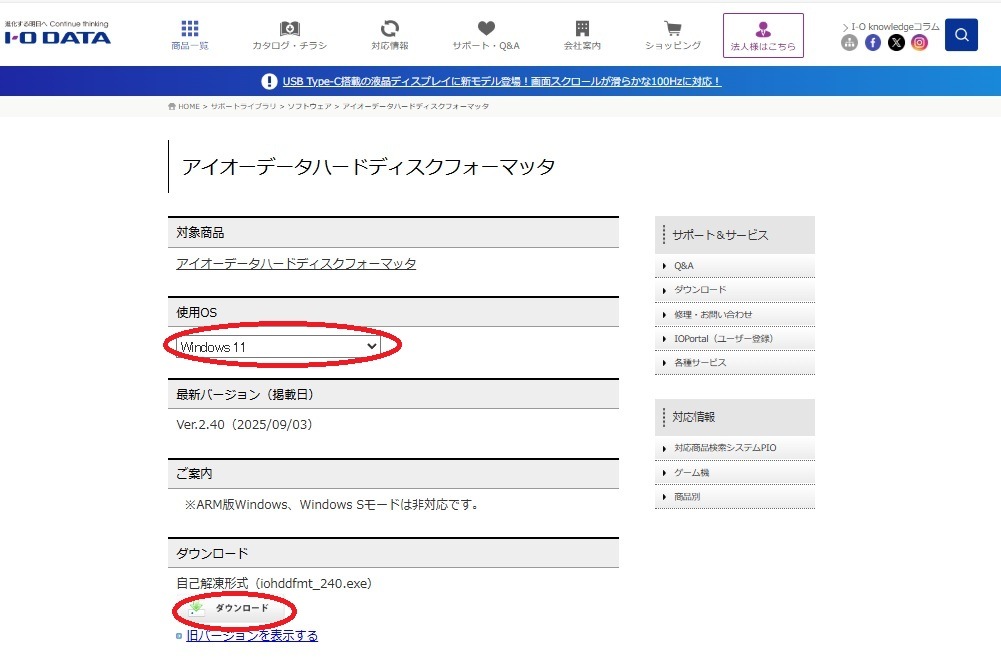The height and width of the screenshot is (662, 1001).
Task: Click the blue search magnifier button
Action: [960, 34]
